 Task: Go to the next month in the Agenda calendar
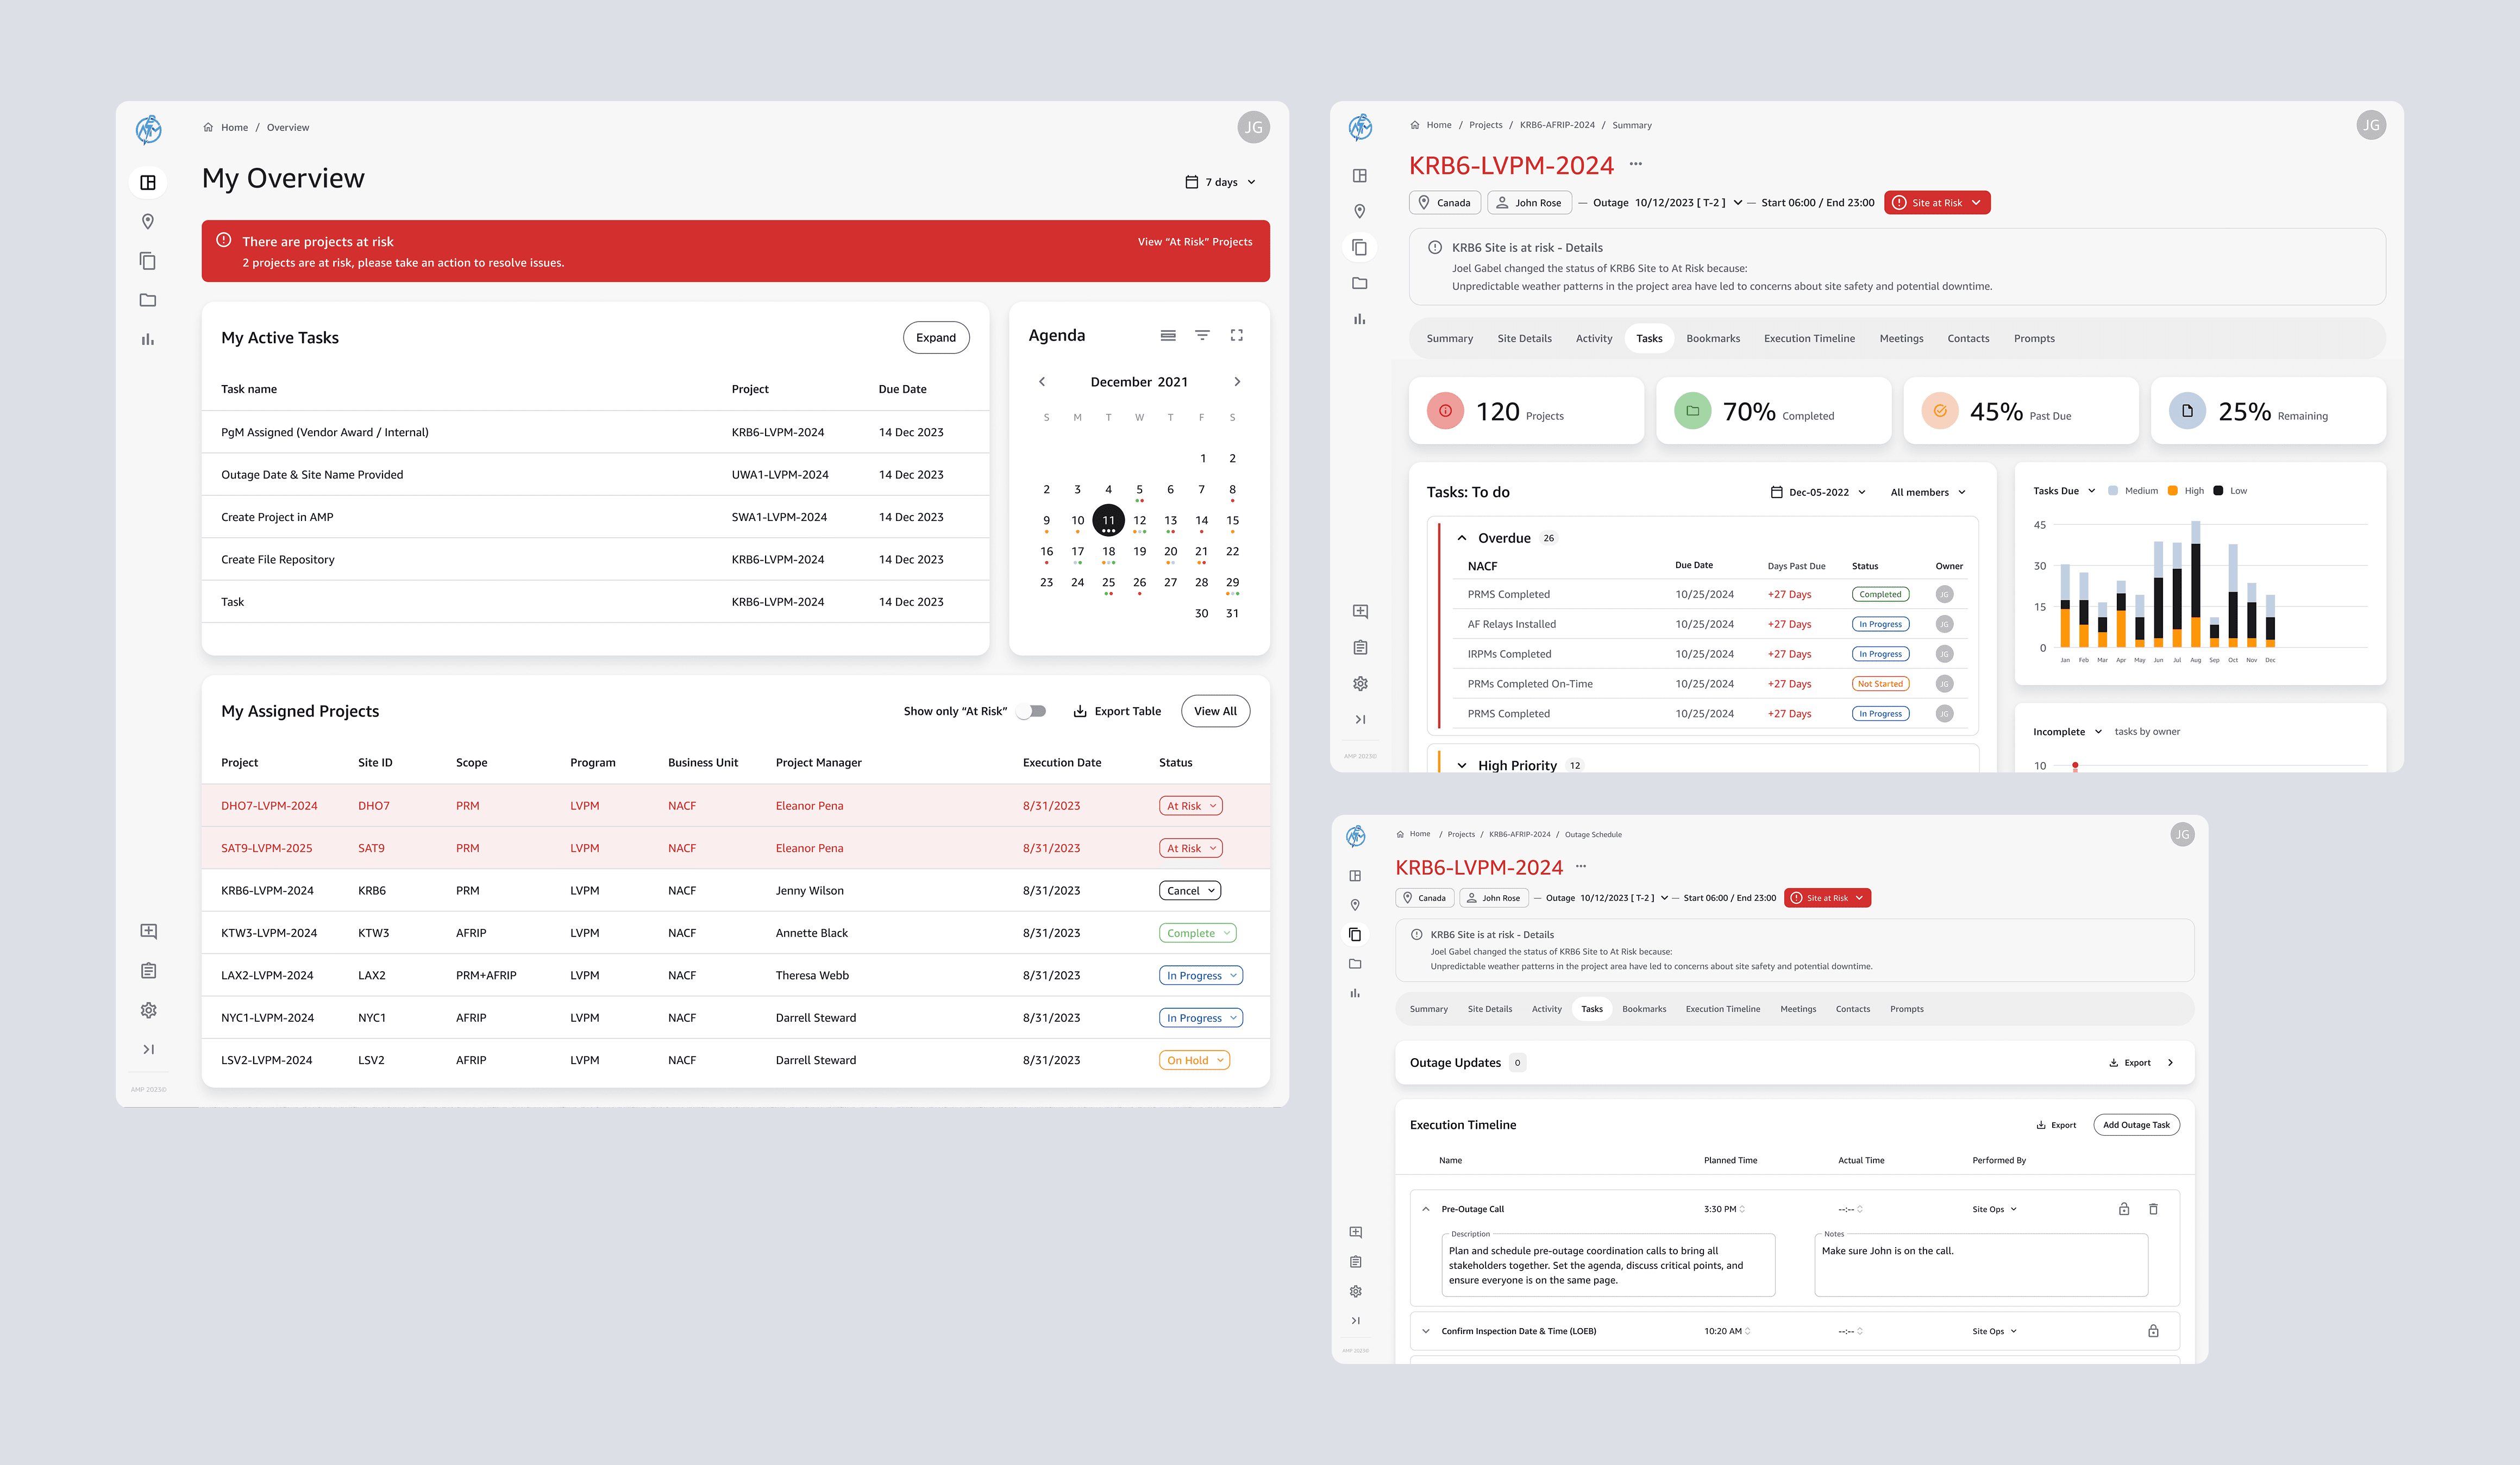pyautogui.click(x=1237, y=382)
